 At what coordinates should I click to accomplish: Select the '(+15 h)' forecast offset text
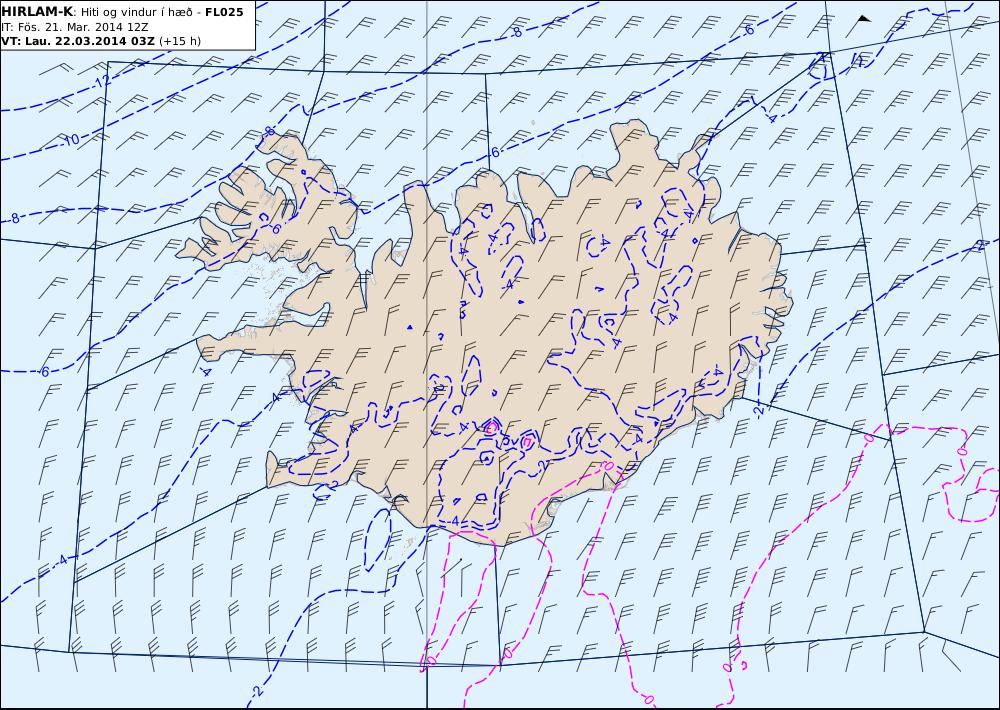(180, 41)
